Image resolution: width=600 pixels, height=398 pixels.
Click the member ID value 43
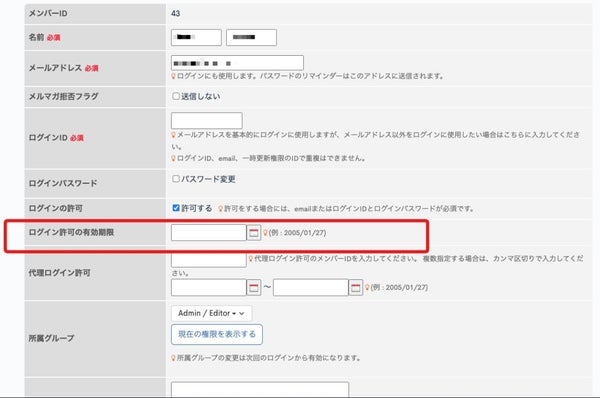[x=176, y=13]
